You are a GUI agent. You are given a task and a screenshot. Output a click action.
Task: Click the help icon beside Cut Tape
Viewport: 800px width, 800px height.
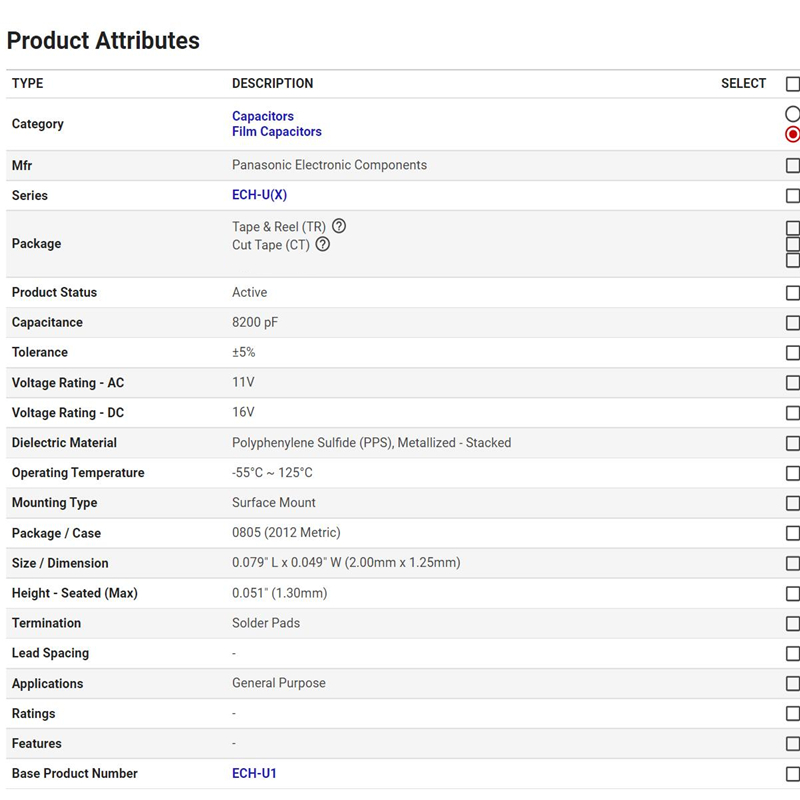tap(322, 244)
